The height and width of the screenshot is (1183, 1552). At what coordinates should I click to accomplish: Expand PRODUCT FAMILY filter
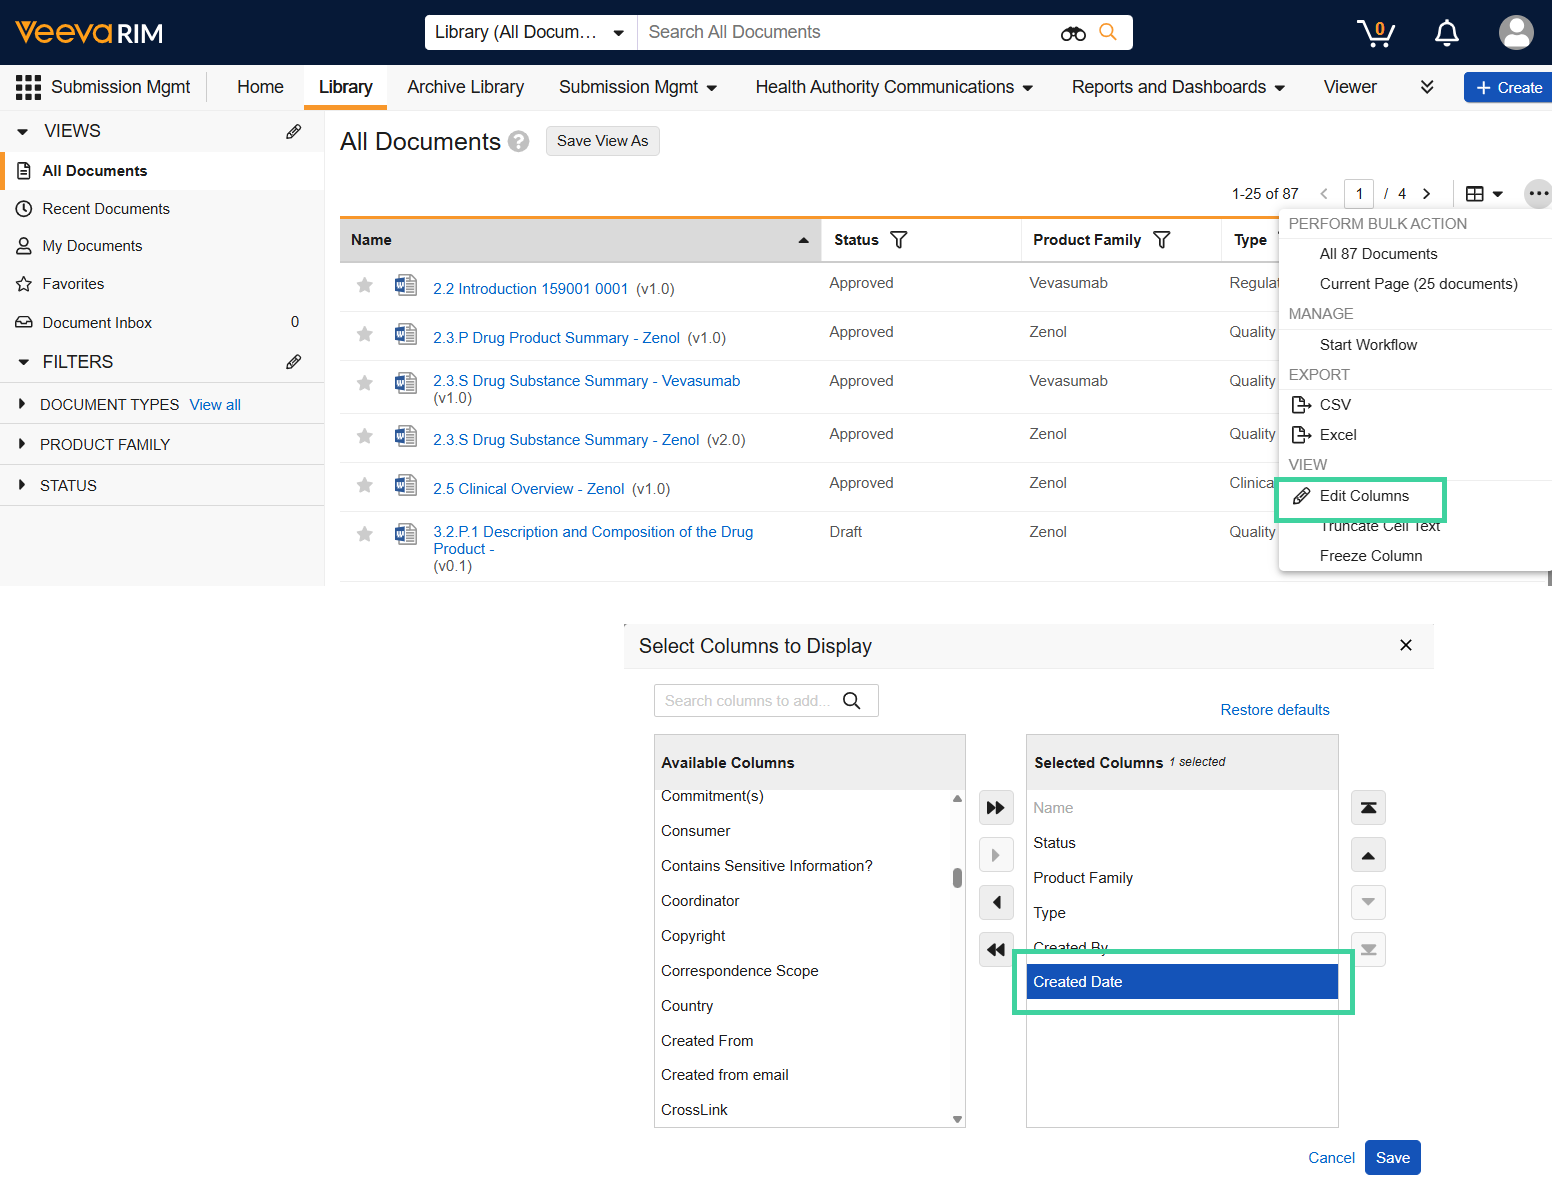pyautogui.click(x=22, y=444)
